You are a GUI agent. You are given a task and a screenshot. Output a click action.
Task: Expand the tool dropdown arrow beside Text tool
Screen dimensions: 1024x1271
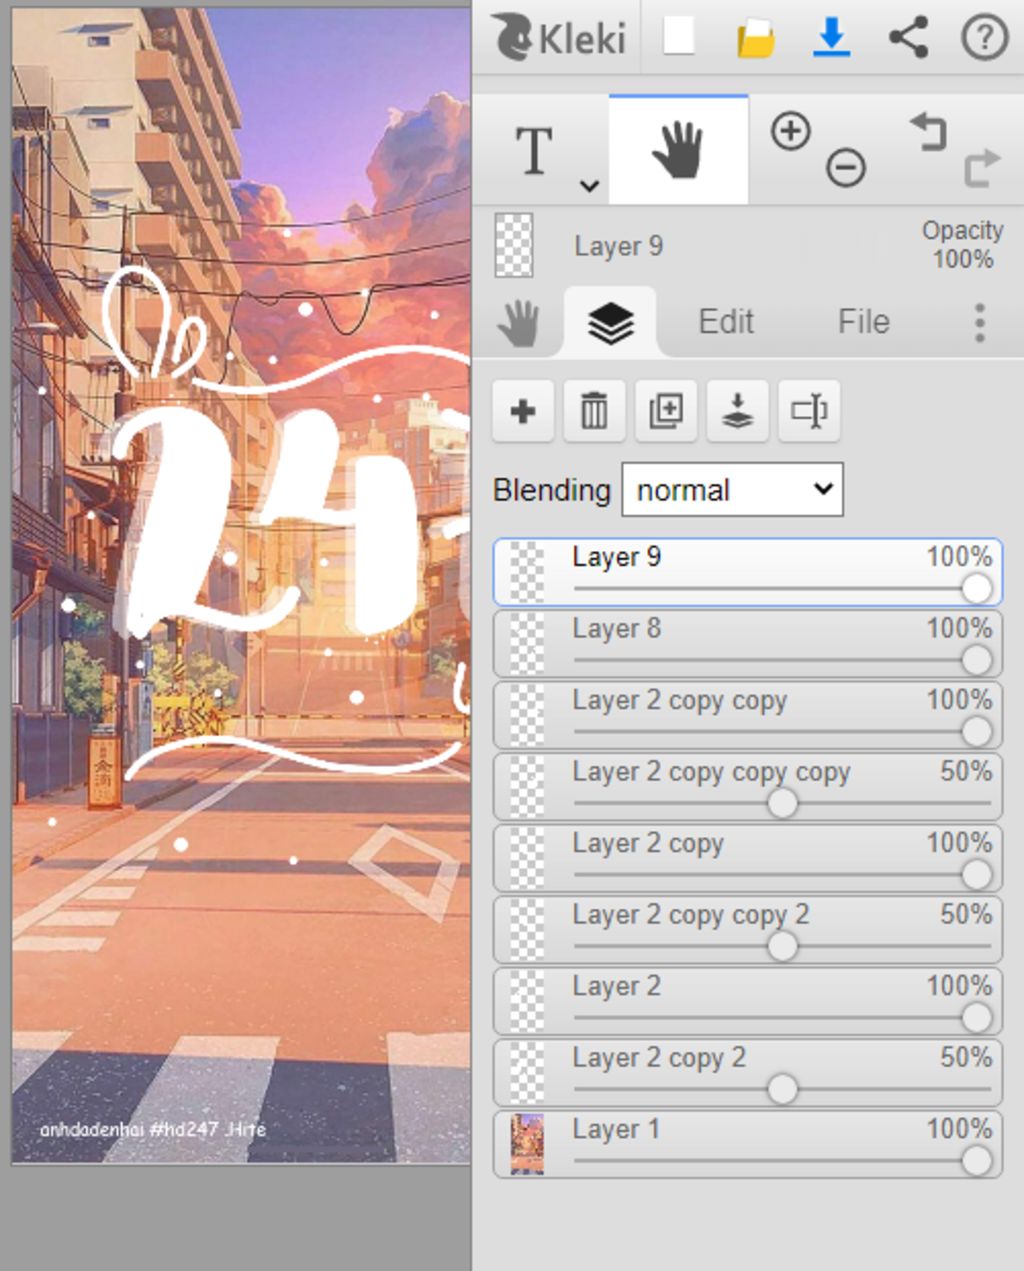[589, 186]
